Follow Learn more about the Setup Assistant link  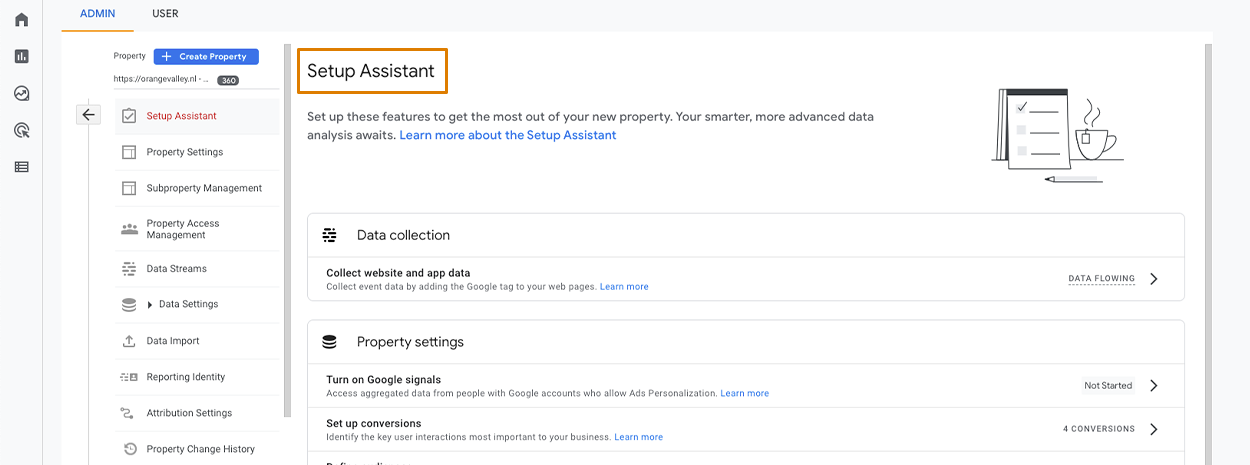(508, 135)
